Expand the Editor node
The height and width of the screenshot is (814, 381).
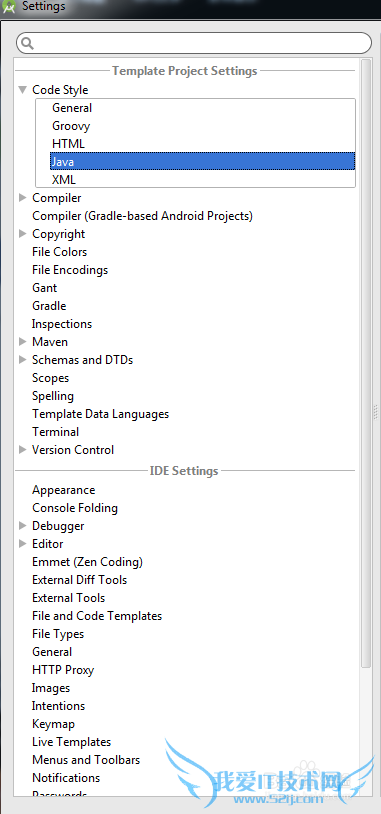click(22, 544)
